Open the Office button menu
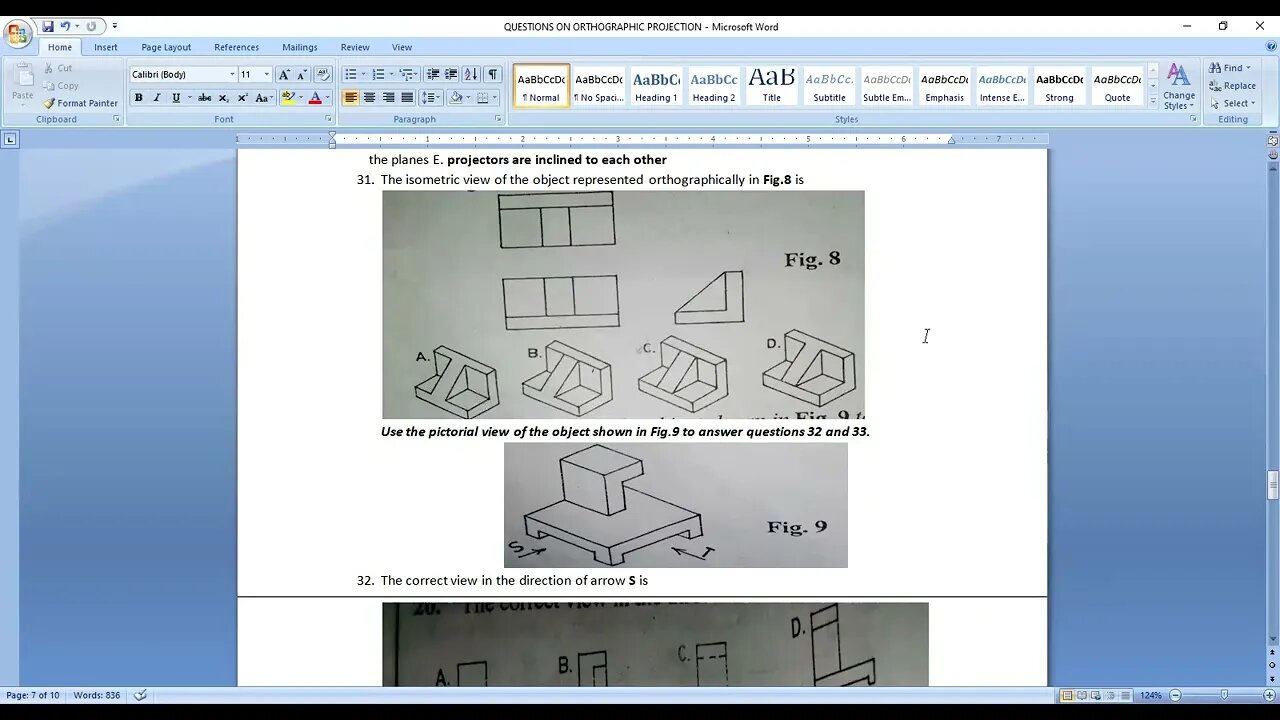The image size is (1280, 720). (17, 35)
